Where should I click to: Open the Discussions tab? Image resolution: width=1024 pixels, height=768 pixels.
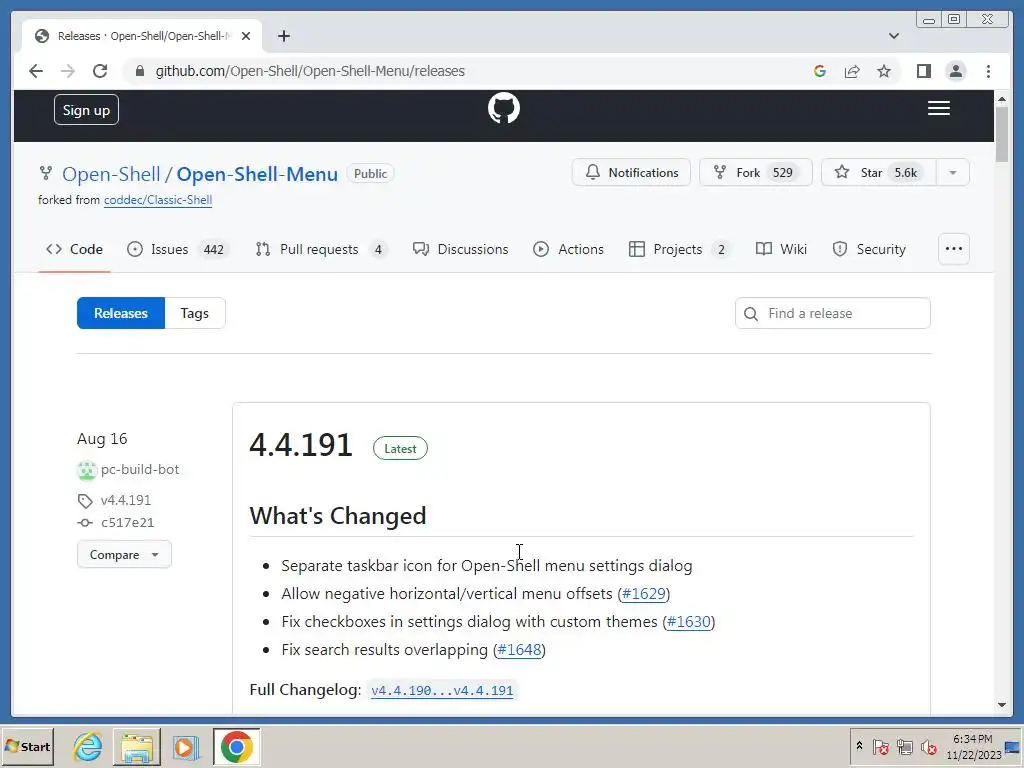(460, 249)
